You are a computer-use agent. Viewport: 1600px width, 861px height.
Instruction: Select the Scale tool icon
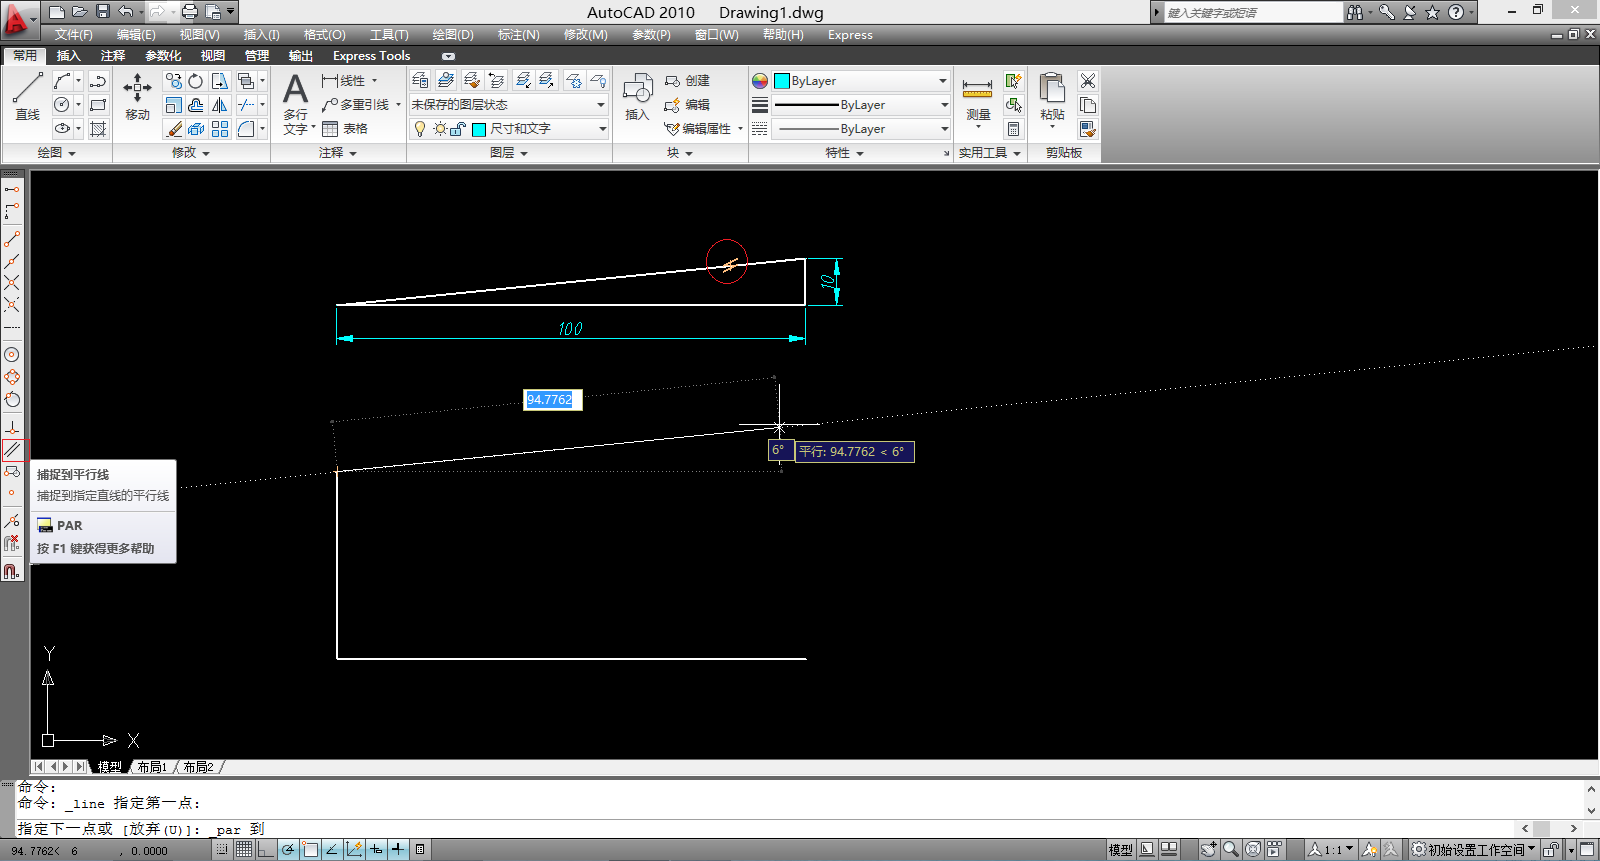coord(174,105)
